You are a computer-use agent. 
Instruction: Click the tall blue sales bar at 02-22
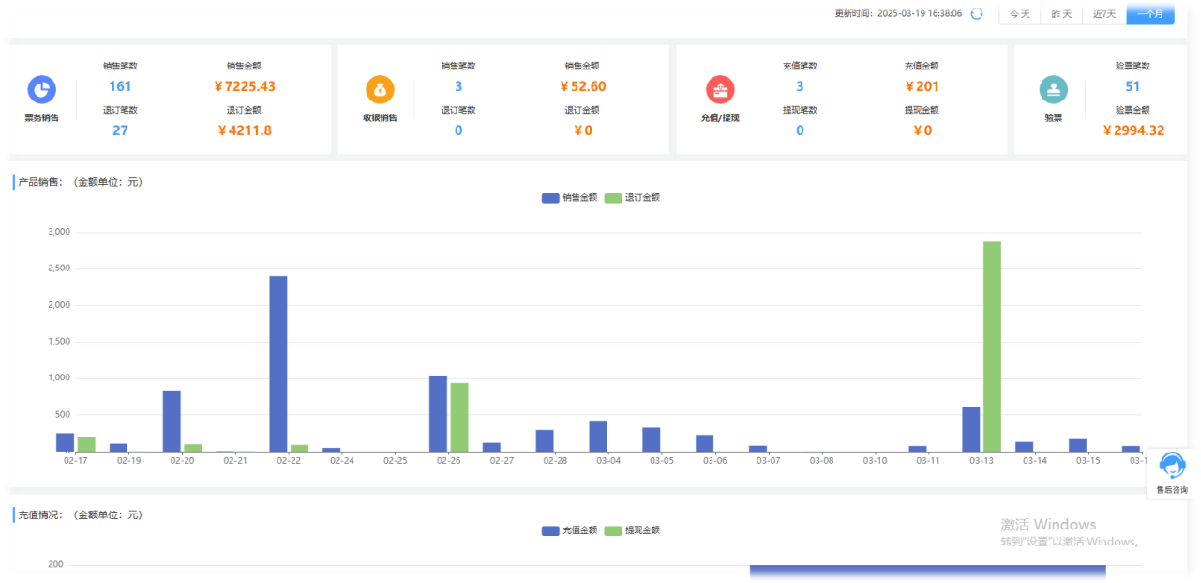278,363
